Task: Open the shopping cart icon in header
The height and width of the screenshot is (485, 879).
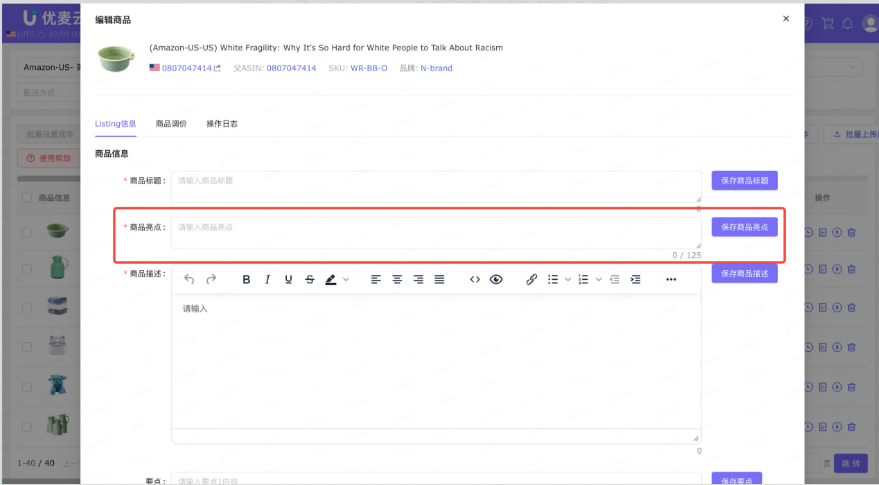Action: 827,24
